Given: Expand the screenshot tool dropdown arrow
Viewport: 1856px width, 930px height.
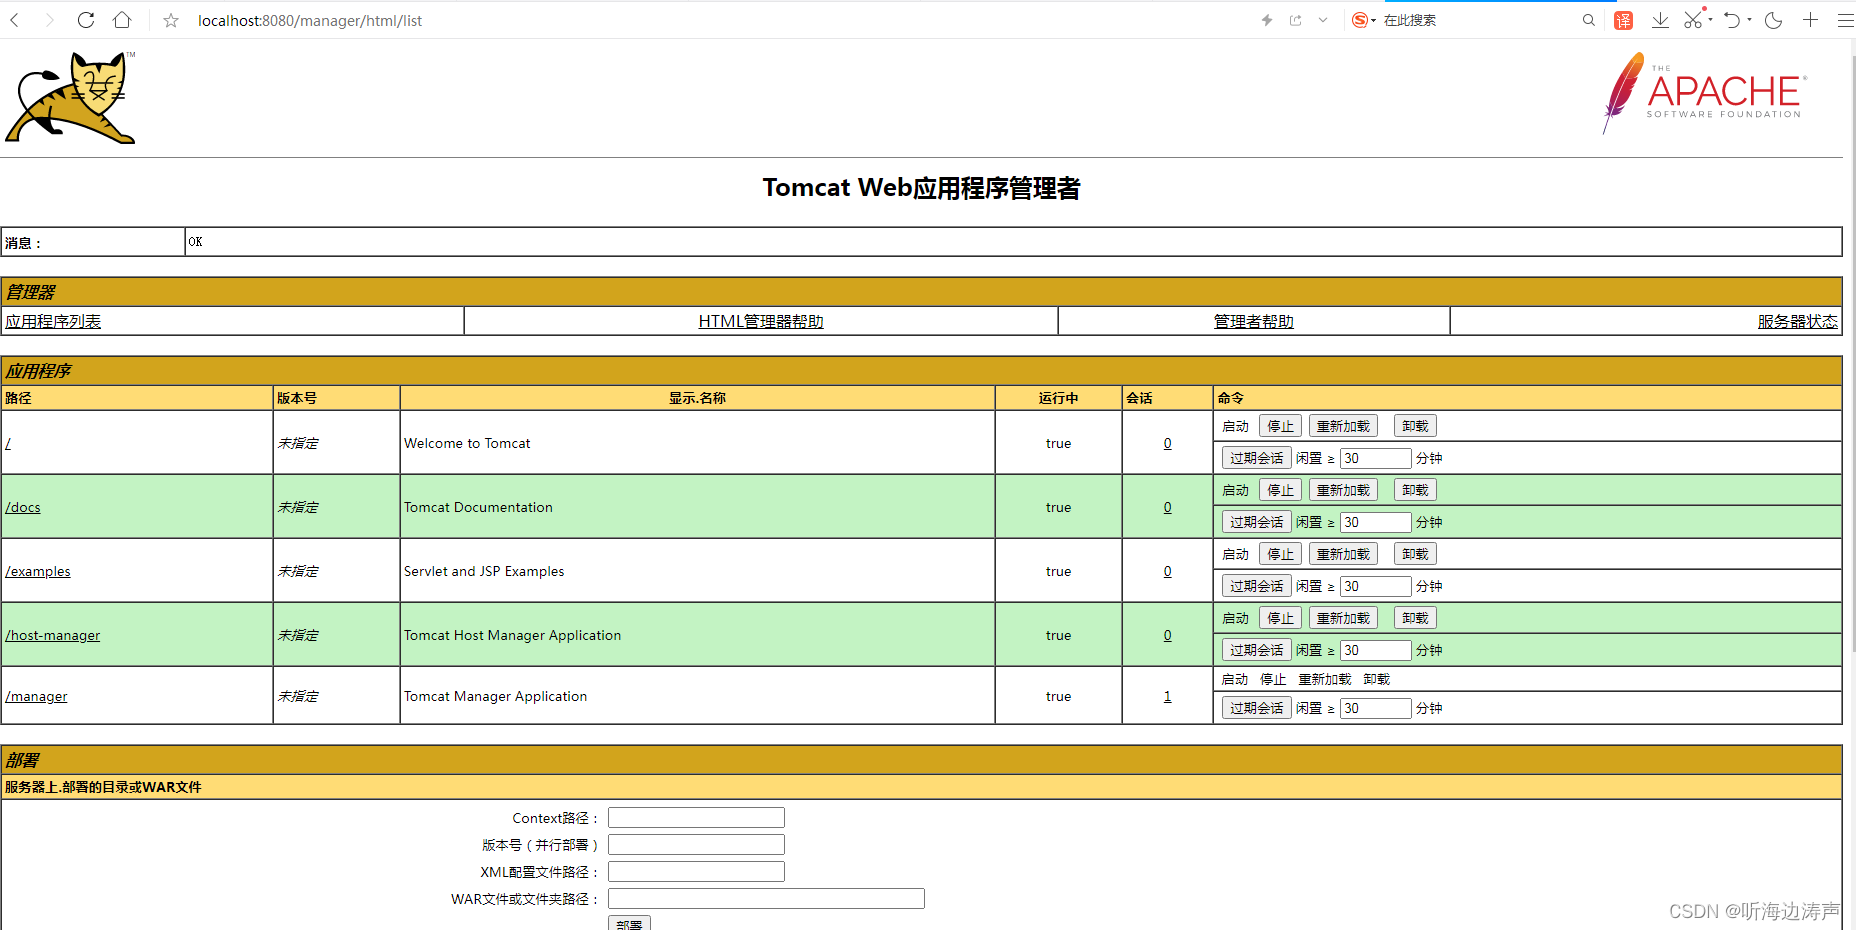Looking at the screenshot, I should pos(1711,20).
